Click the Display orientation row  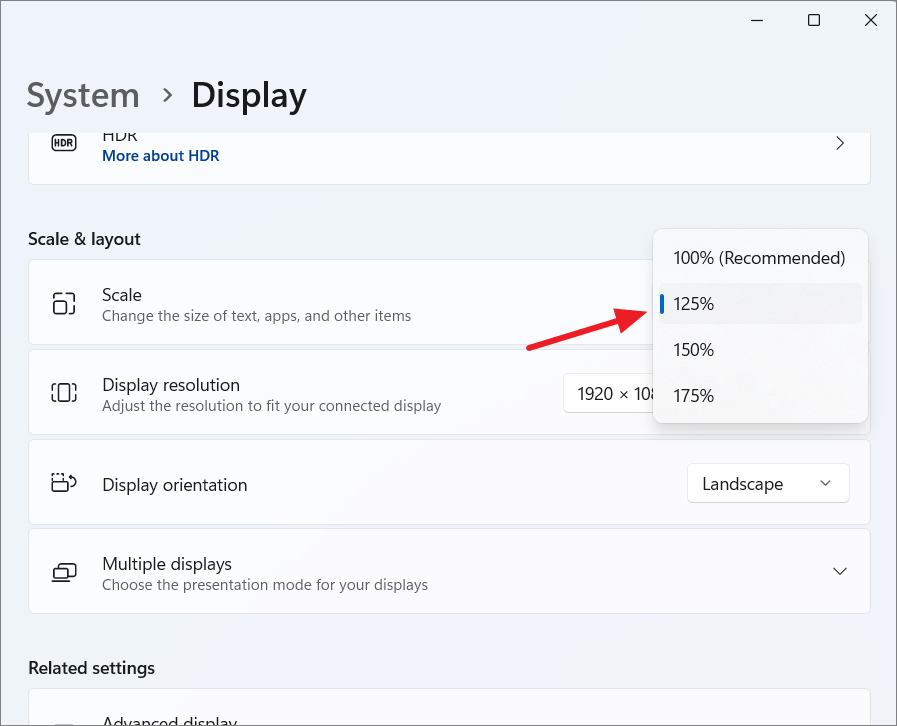click(x=400, y=483)
